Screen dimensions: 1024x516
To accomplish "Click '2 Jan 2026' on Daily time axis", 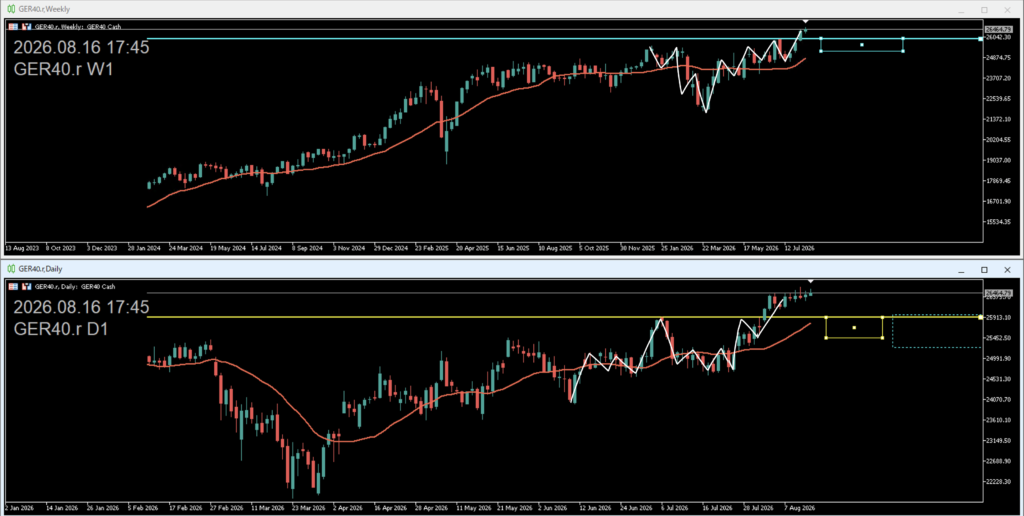I will pyautogui.click(x=19, y=508).
